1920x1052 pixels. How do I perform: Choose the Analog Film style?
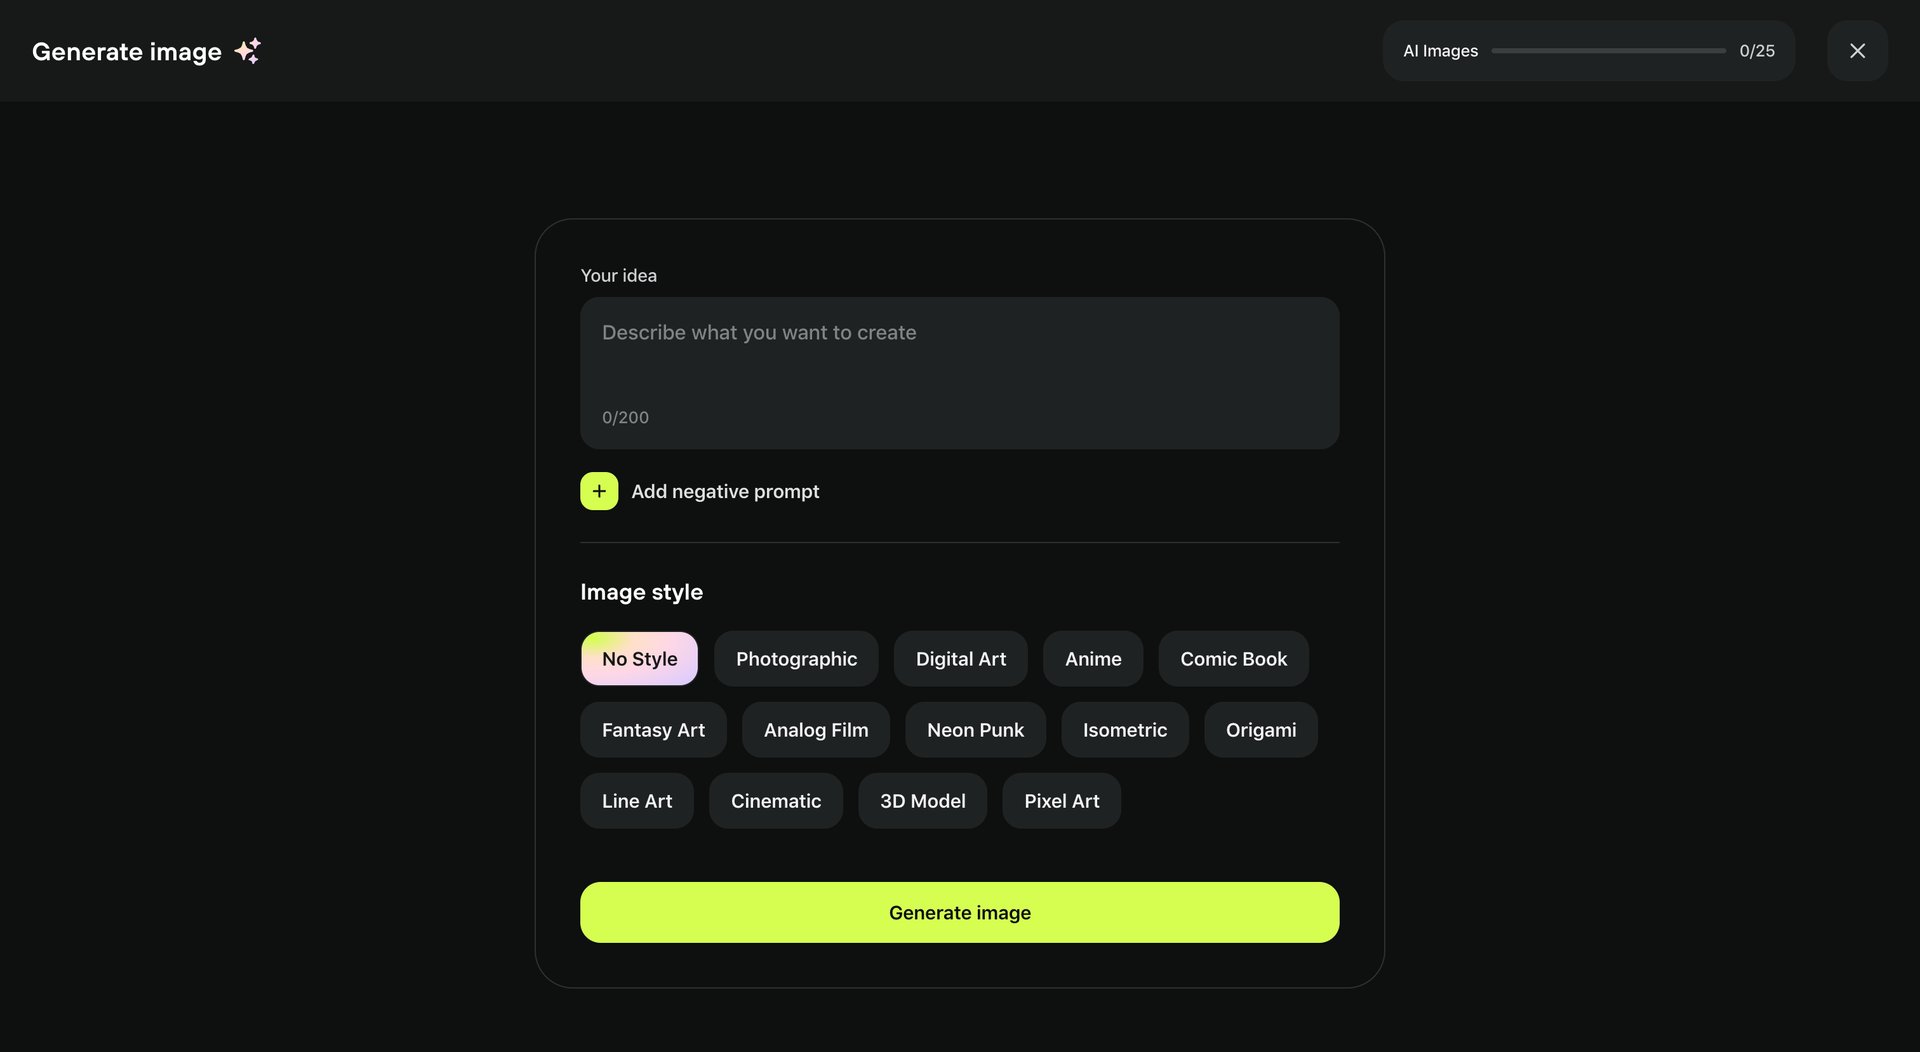point(815,730)
